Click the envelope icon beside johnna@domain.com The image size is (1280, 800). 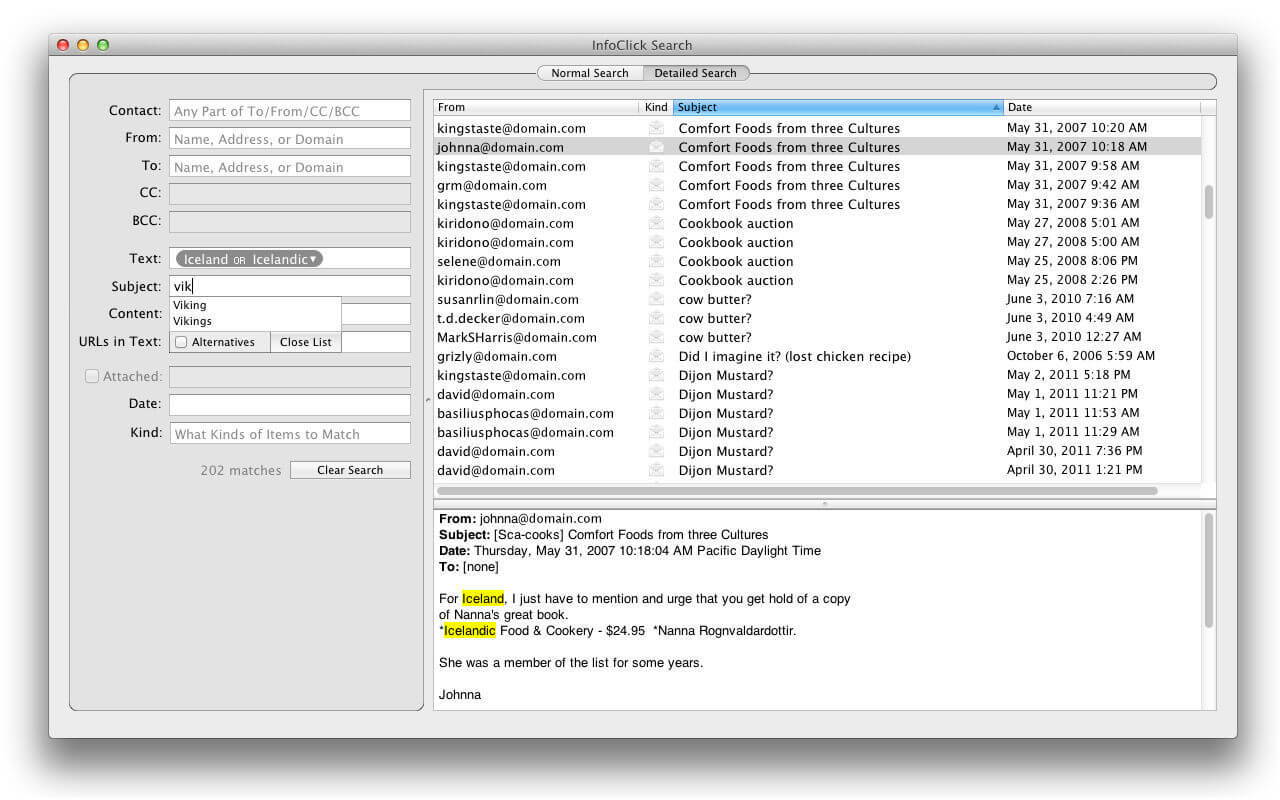coord(656,147)
